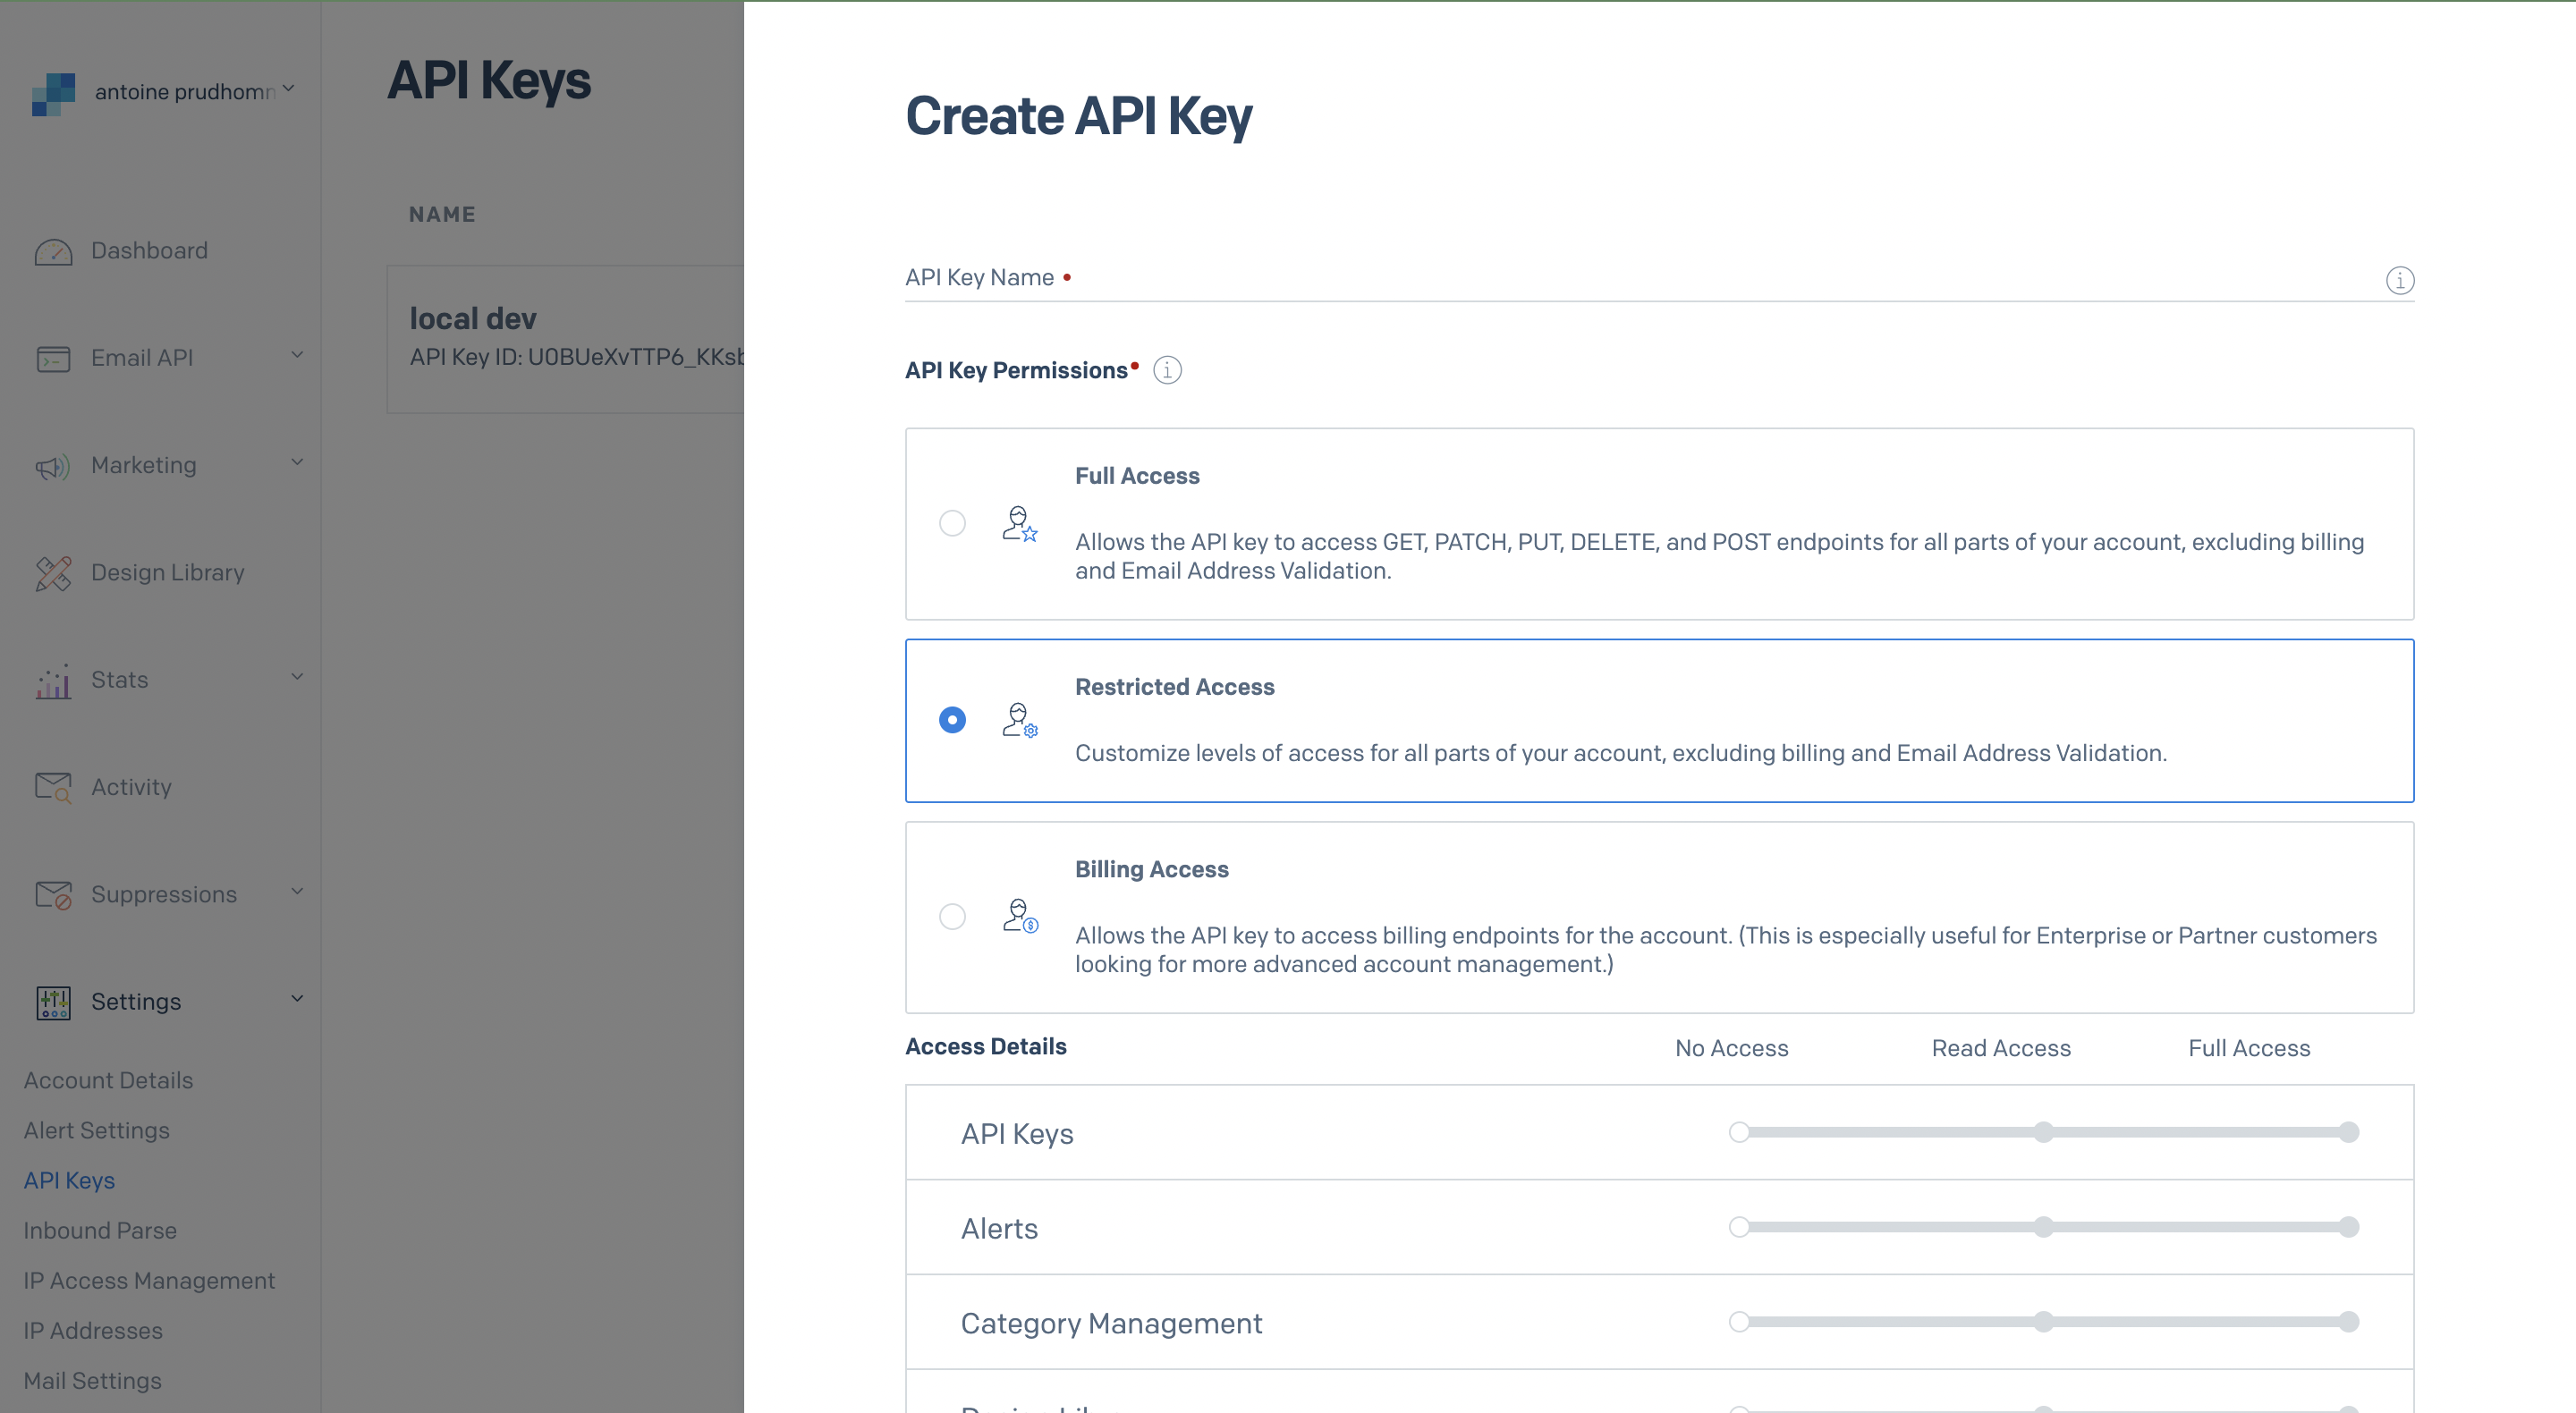2576x1413 pixels.
Task: Open the Email API menu item
Action: 142,358
